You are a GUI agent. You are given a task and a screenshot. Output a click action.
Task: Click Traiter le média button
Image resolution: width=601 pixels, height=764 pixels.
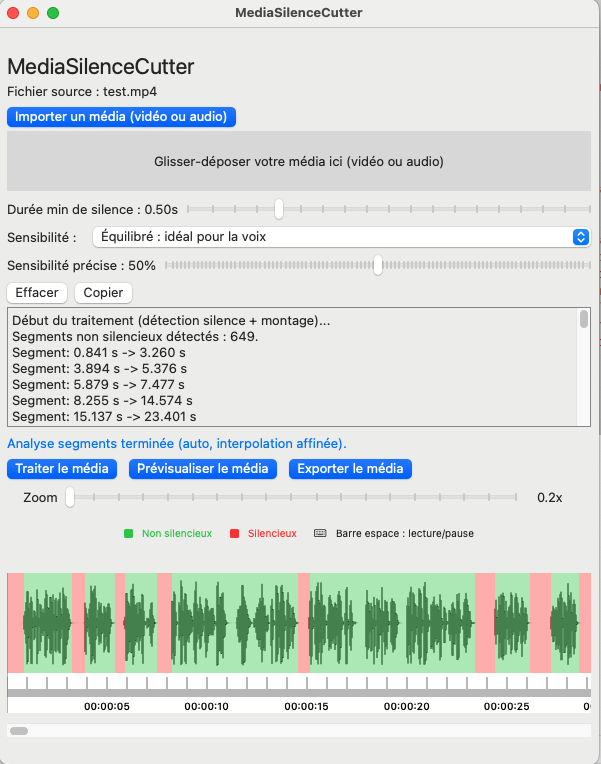tap(62, 469)
